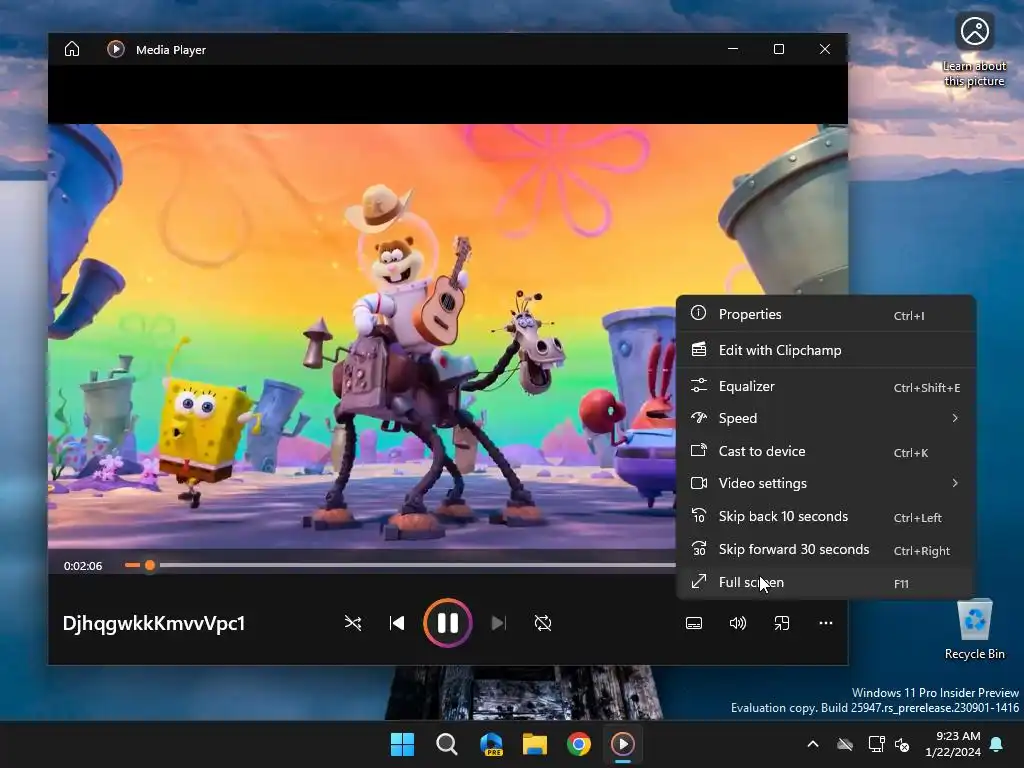Toggle repeat mode

[x=543, y=623]
